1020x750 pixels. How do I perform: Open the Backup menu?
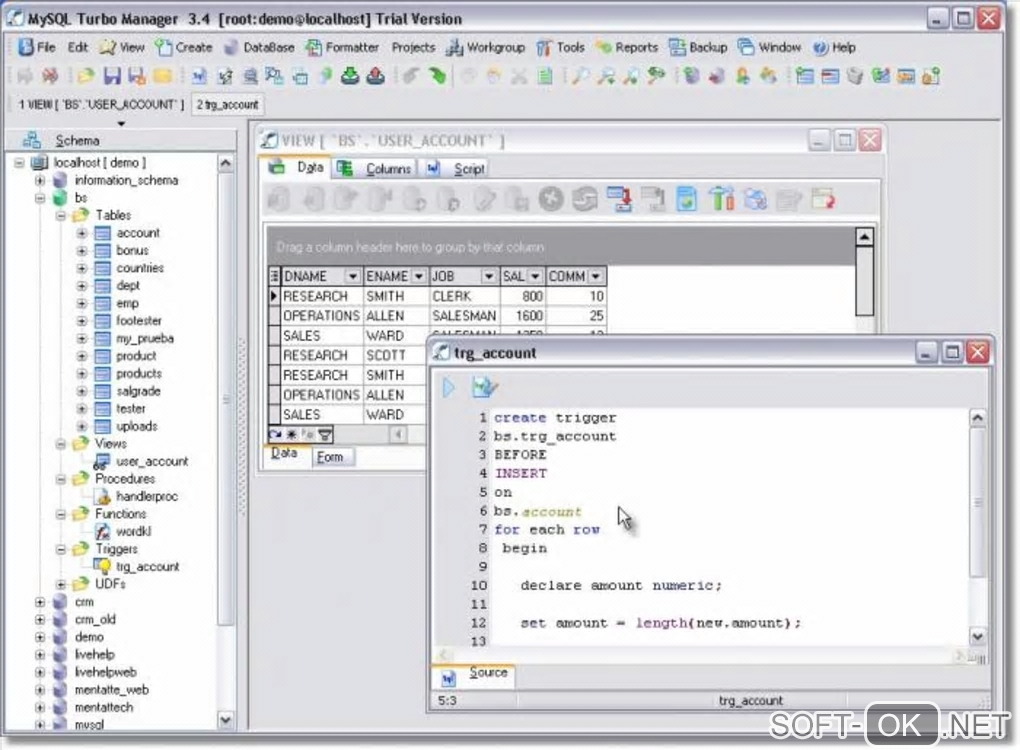tap(698, 47)
